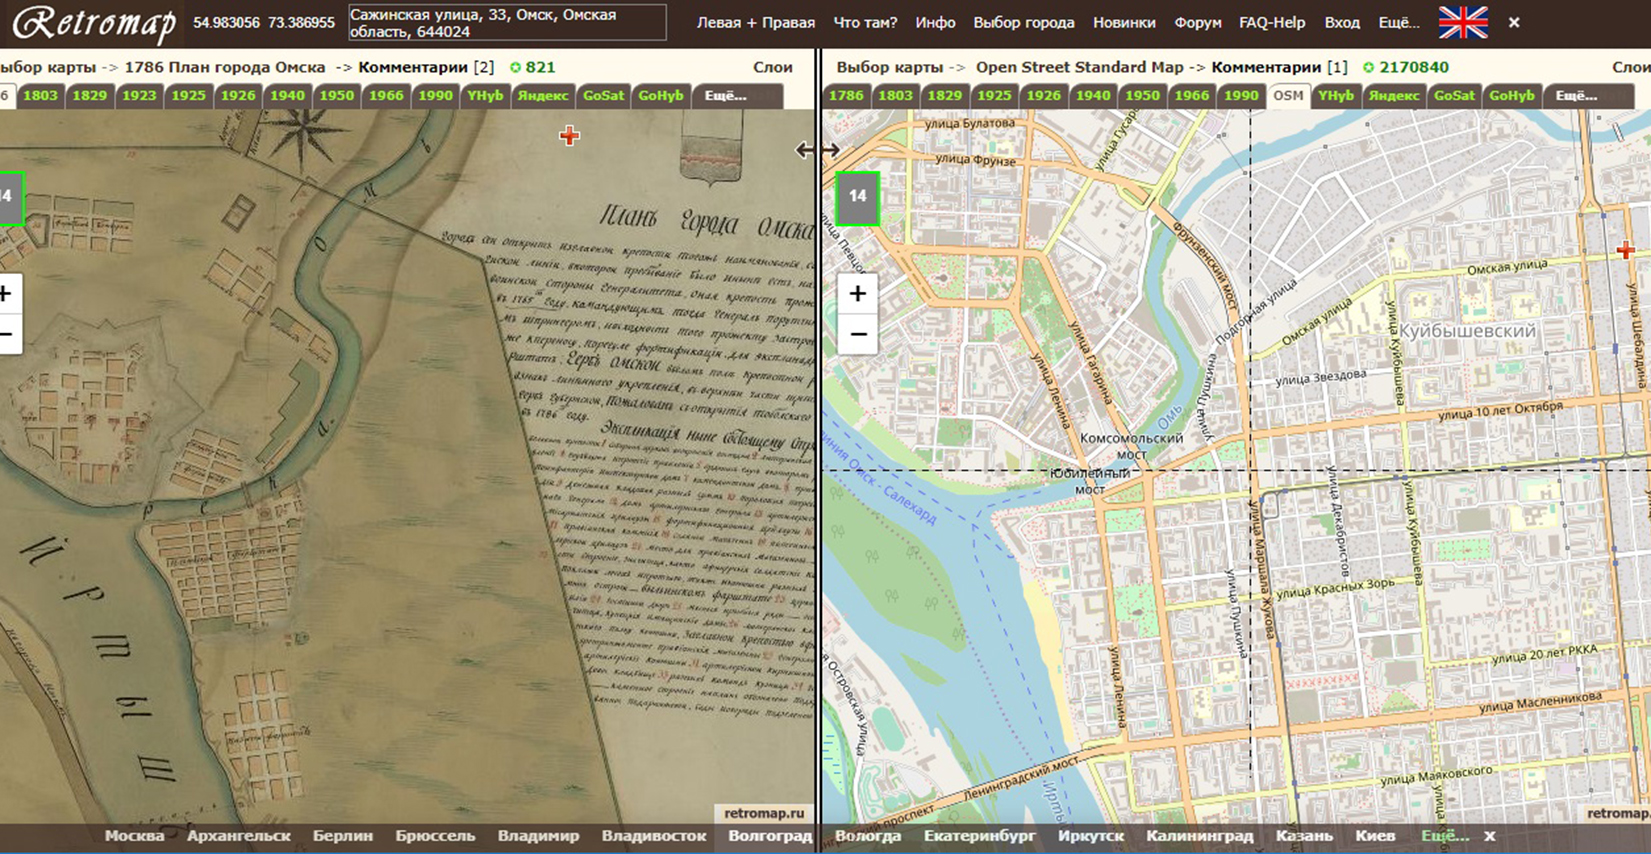The width and height of the screenshot is (1651, 854).
Task: Zoom out on the right map
Action: (858, 334)
